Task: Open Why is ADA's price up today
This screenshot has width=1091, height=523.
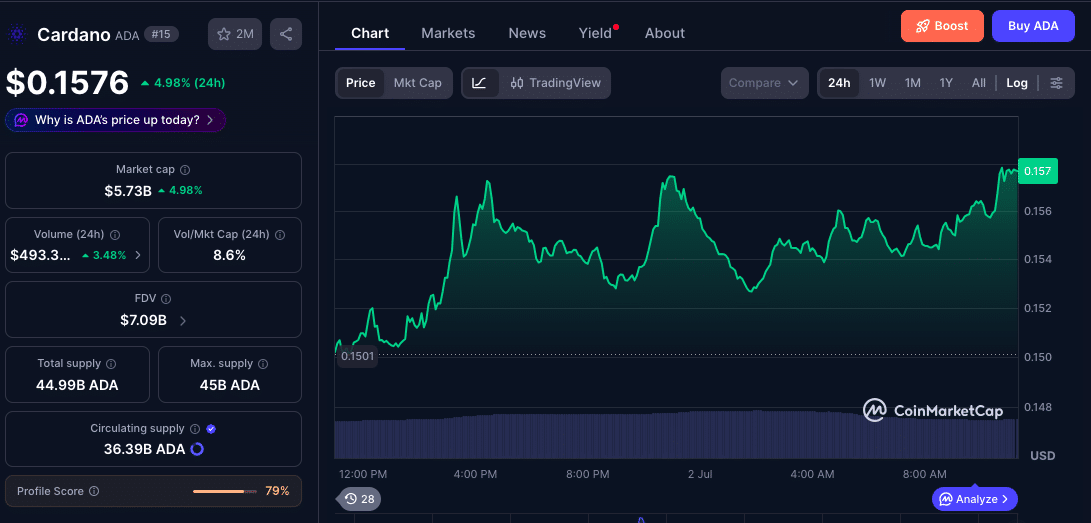Action: [x=116, y=120]
